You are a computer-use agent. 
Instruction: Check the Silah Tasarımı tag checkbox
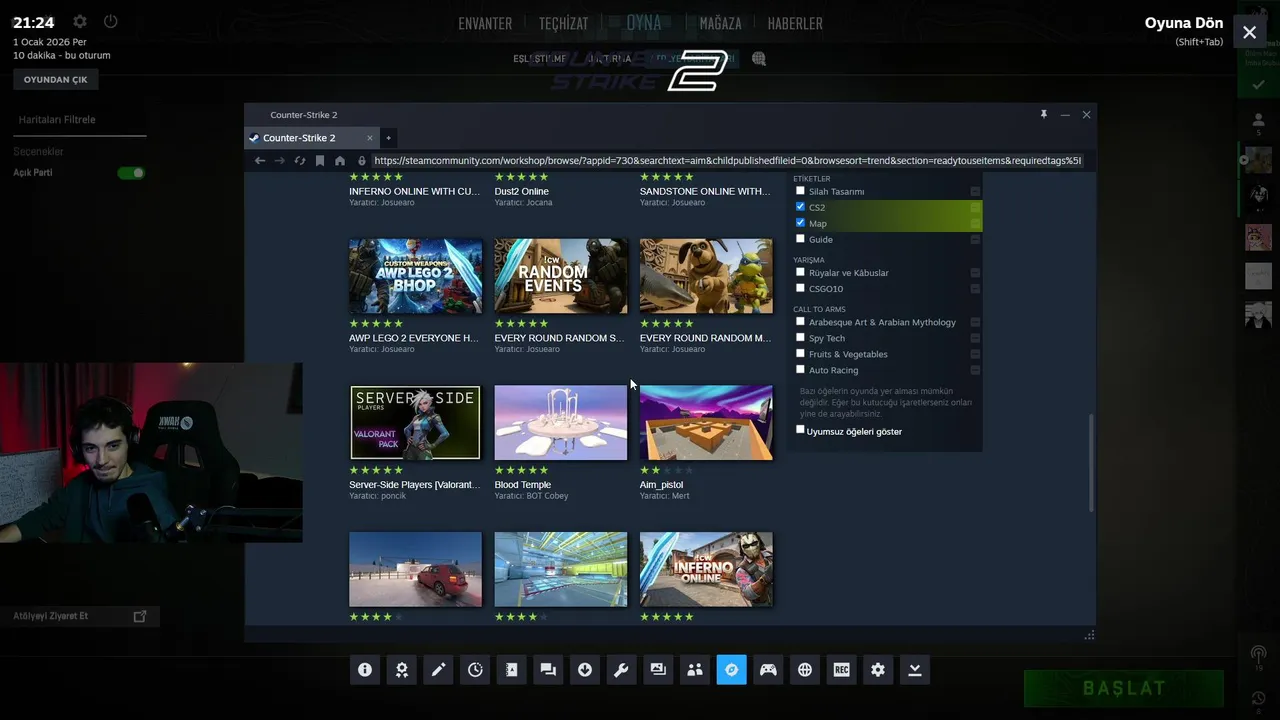[x=800, y=190]
